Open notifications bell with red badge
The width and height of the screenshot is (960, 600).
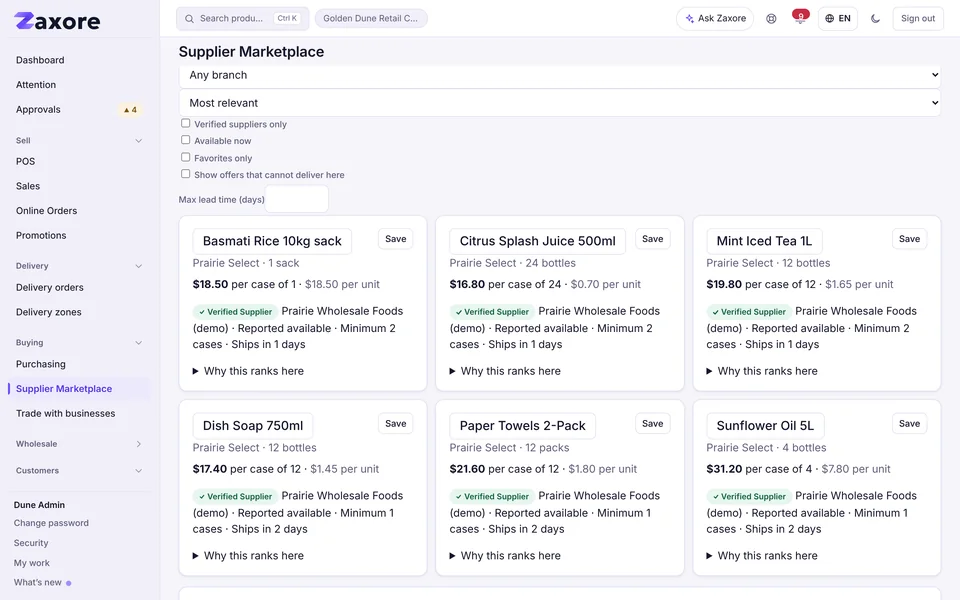[800, 17]
